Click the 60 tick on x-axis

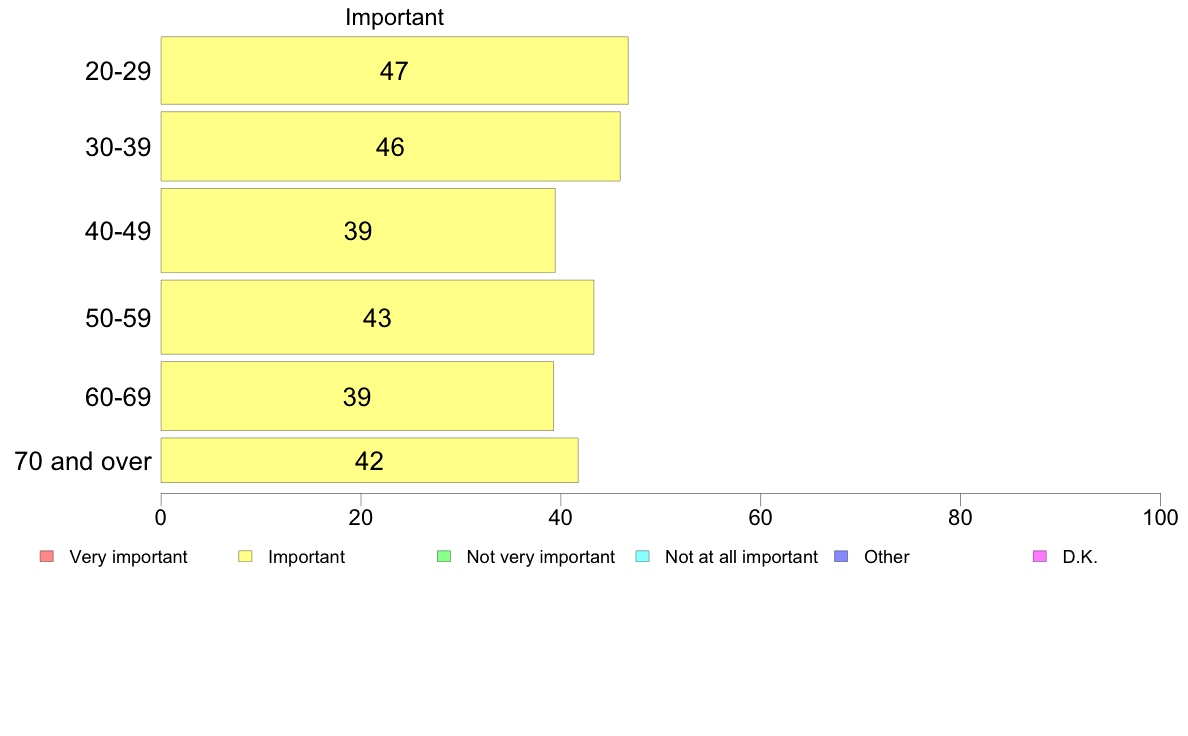pos(761,518)
